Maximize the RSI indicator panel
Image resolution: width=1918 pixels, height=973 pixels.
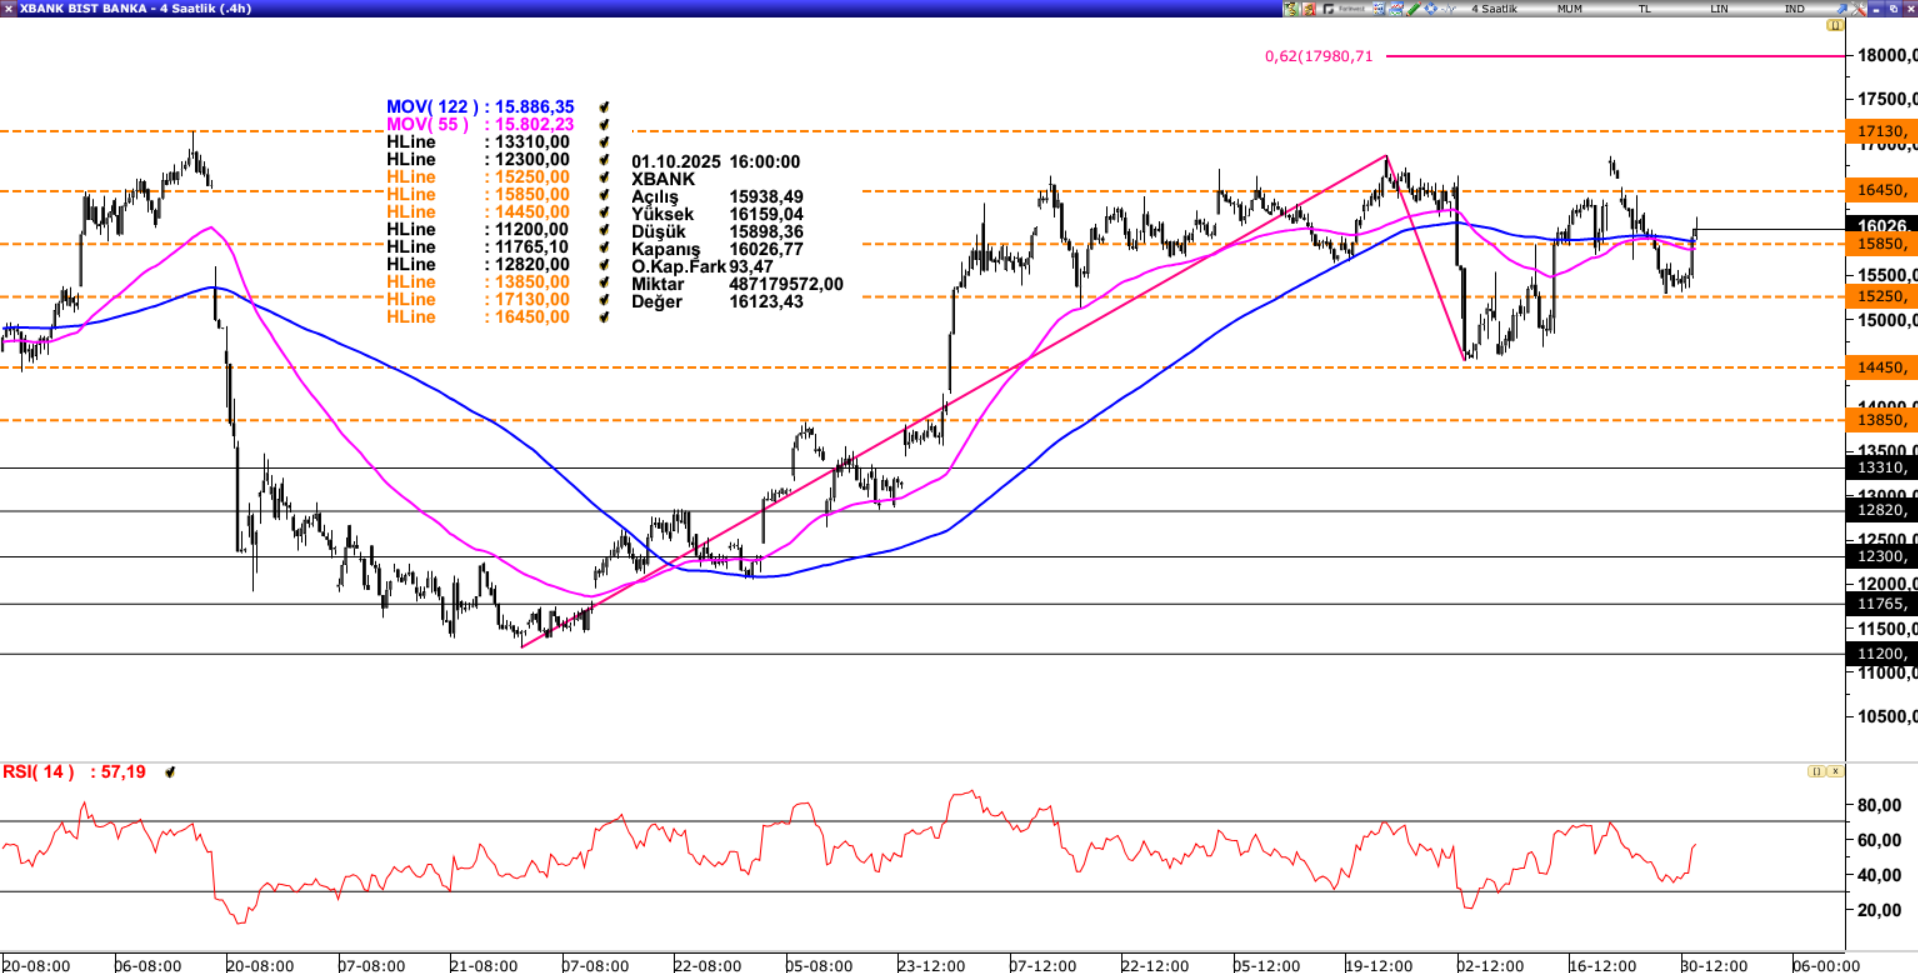1816,771
